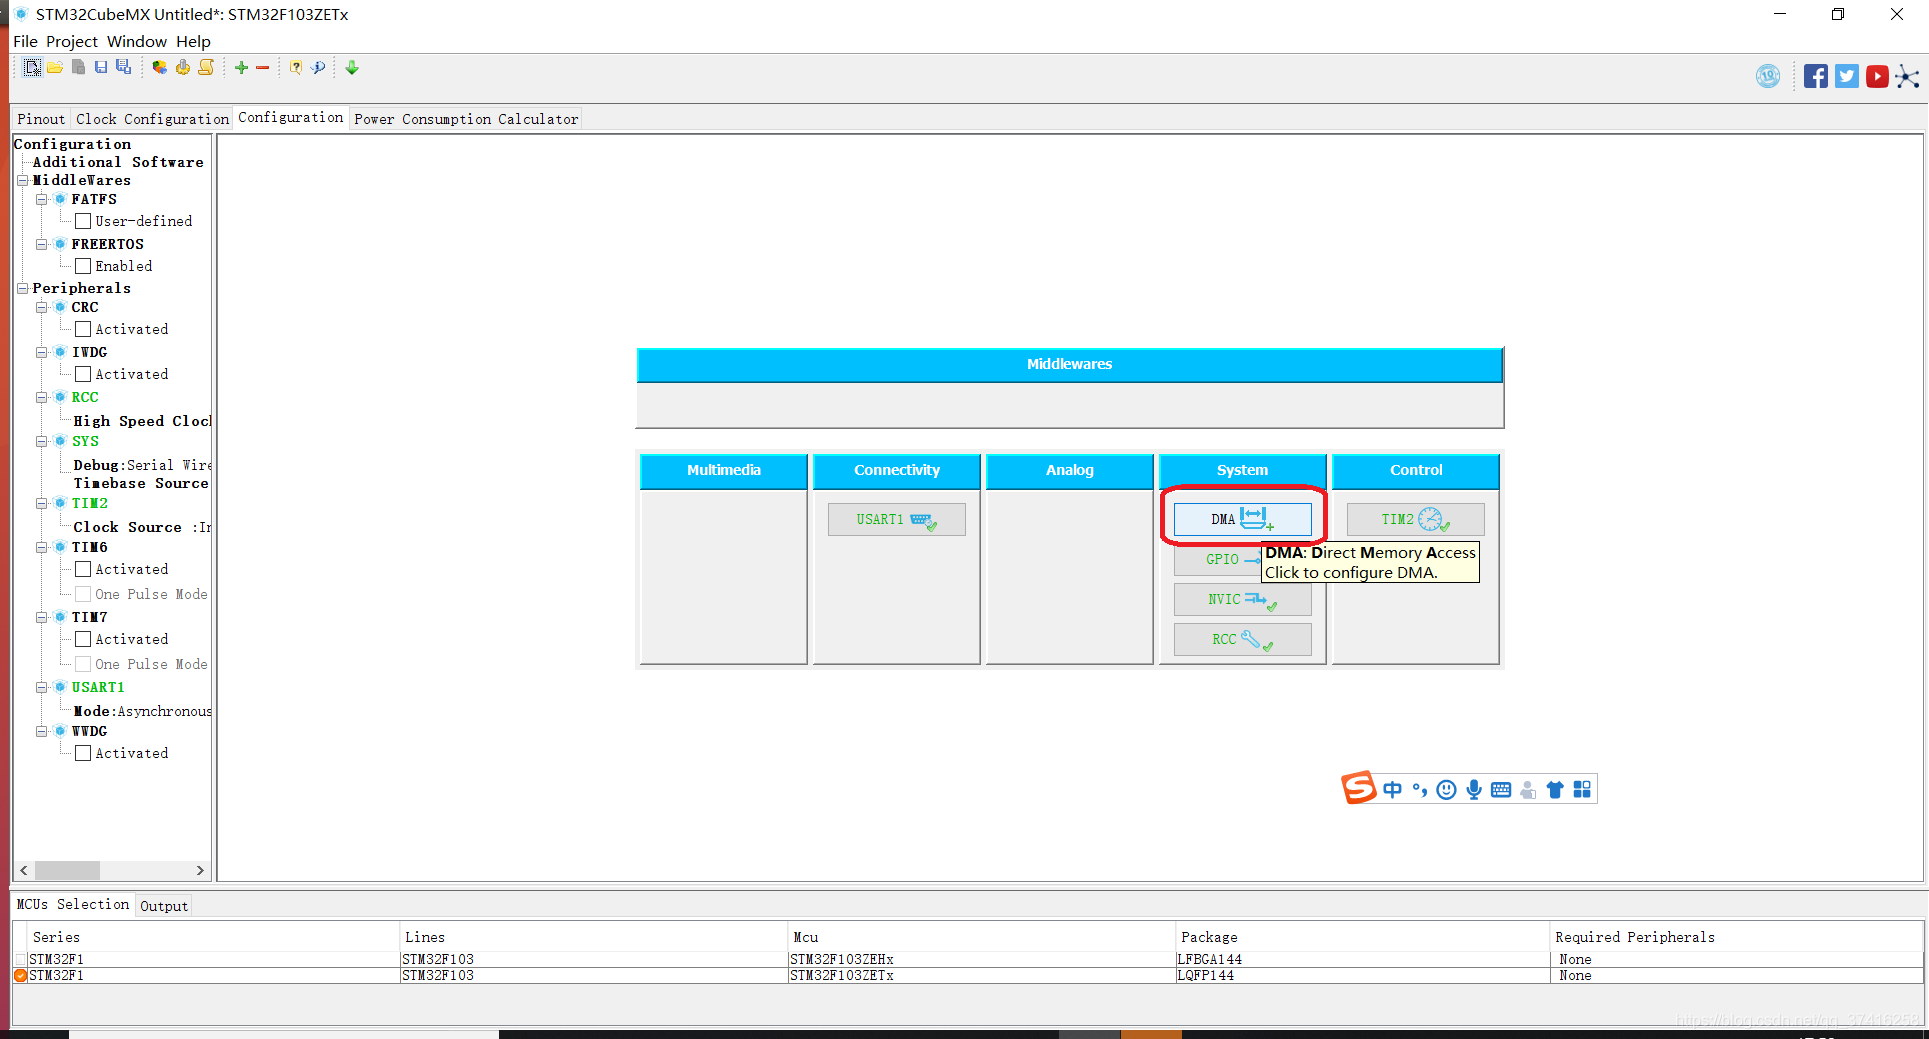This screenshot has height=1039, width=1929.
Task: Collapse the TIM6 tree node
Action: [x=42, y=547]
